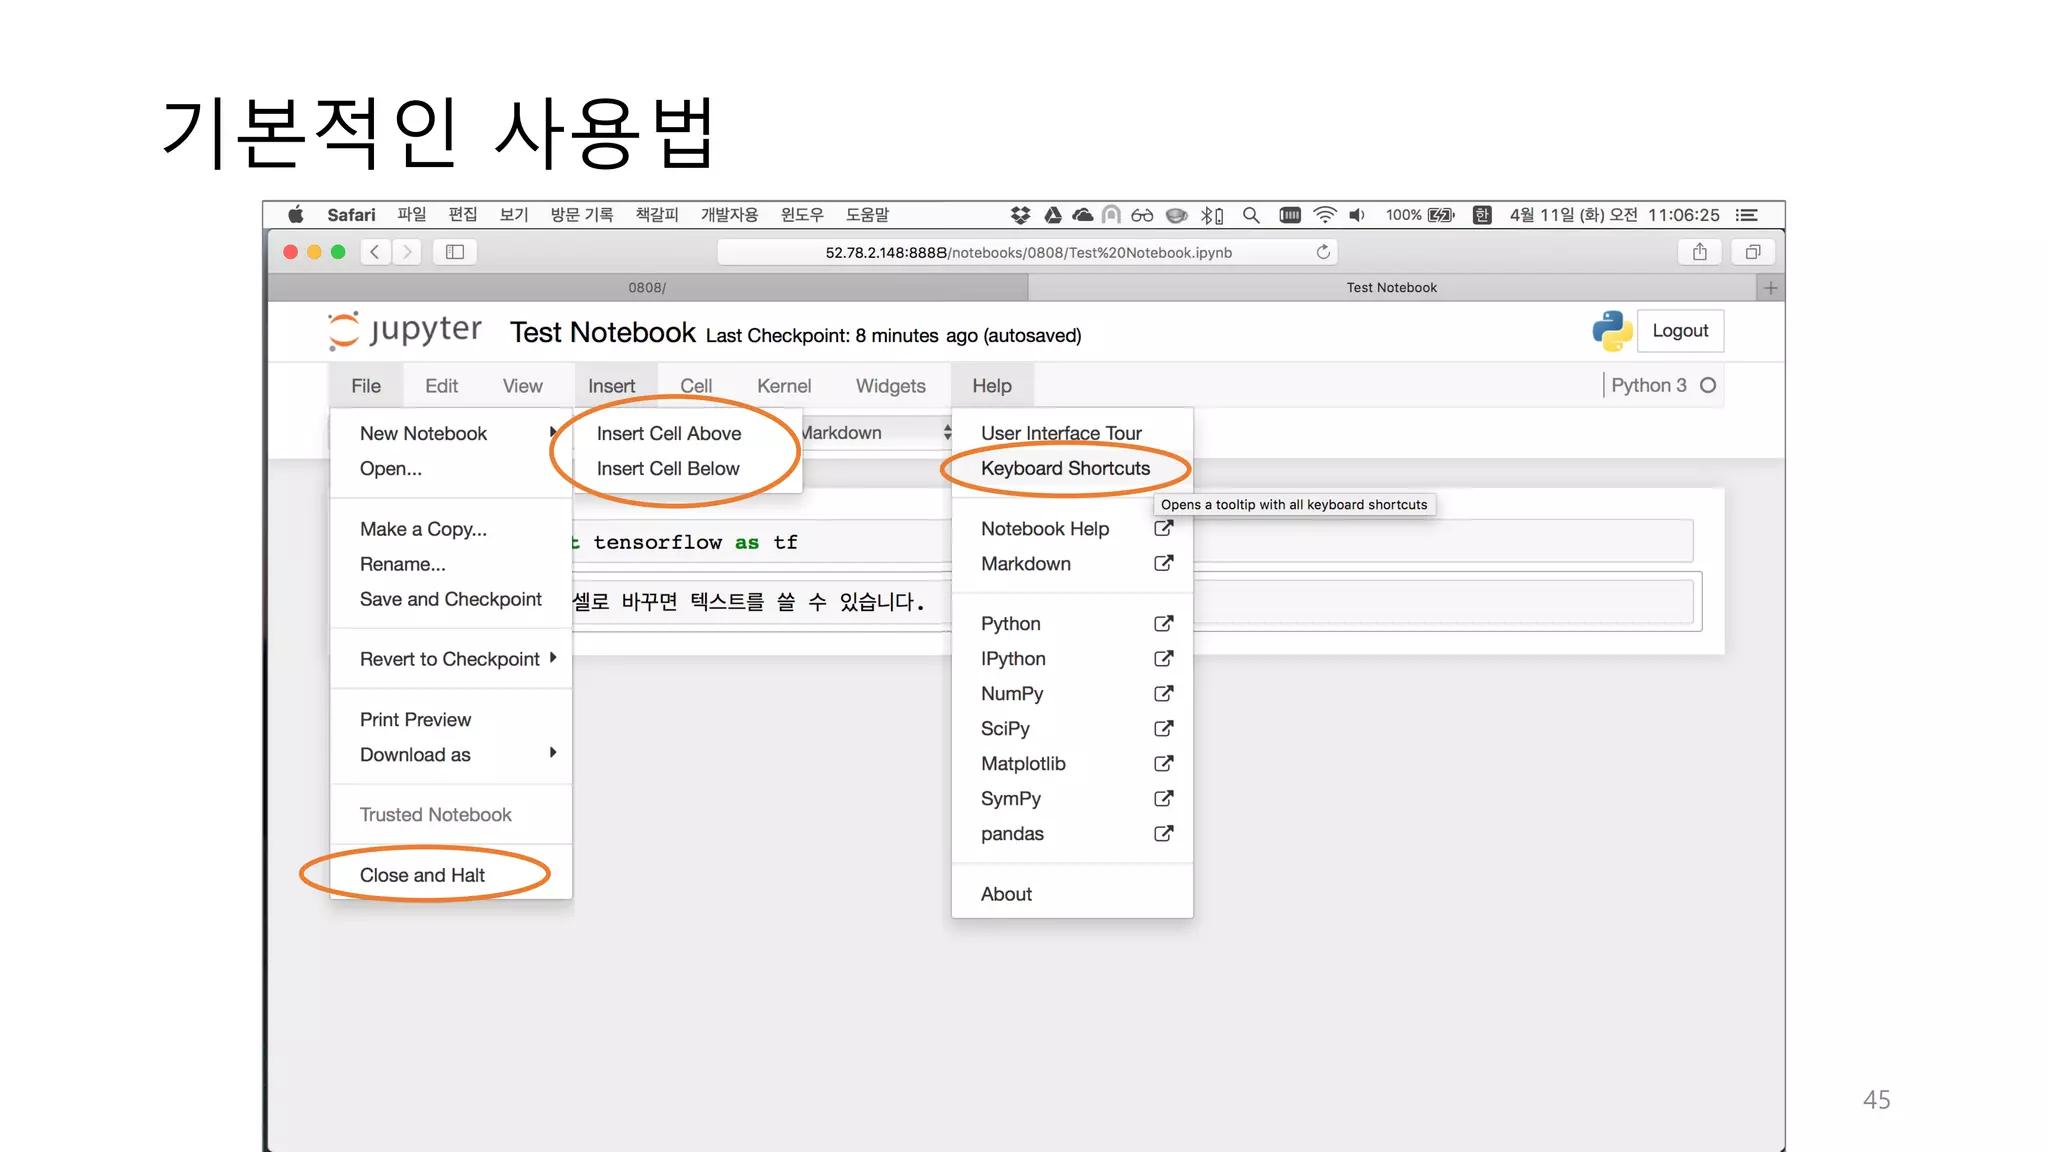Click external link icon beside pandas
This screenshot has height=1152, width=2048.
[x=1163, y=833]
